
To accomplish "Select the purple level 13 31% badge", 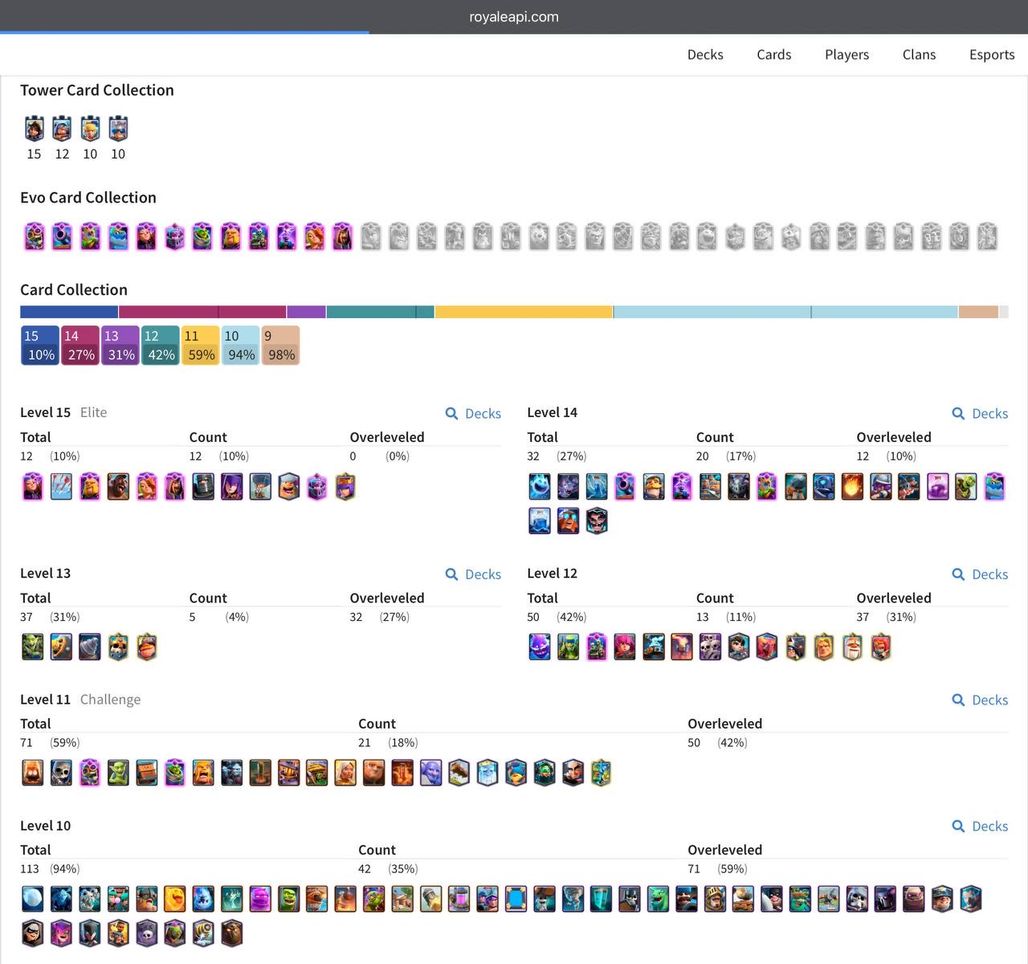I will coord(121,345).
